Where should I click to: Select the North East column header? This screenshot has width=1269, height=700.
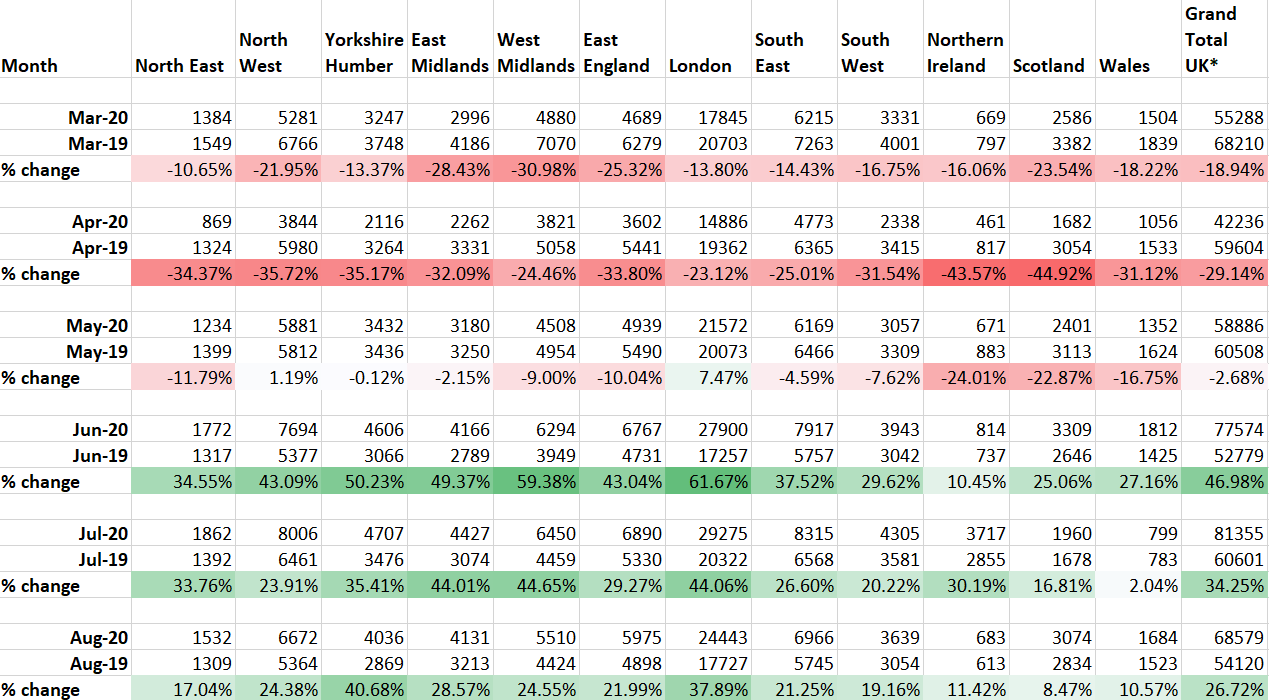pyautogui.click(x=180, y=66)
